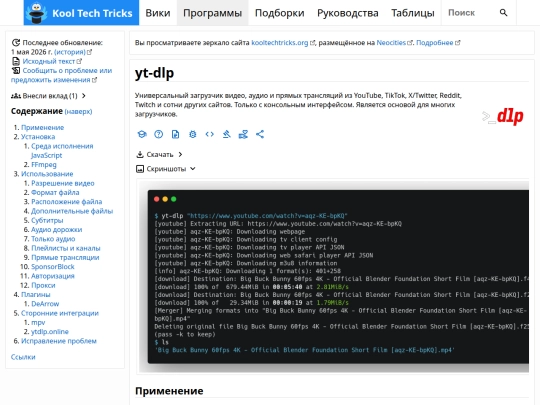
Task: Jump to Плейлисты и каналы section
Action: coord(66,248)
